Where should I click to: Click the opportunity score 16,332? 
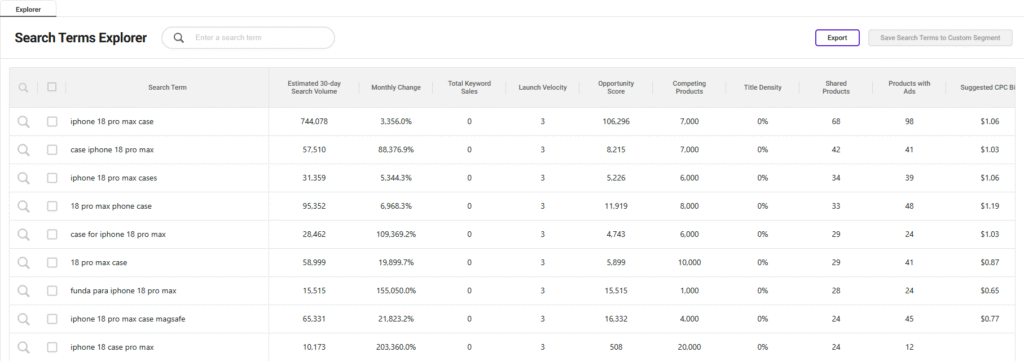coord(616,319)
